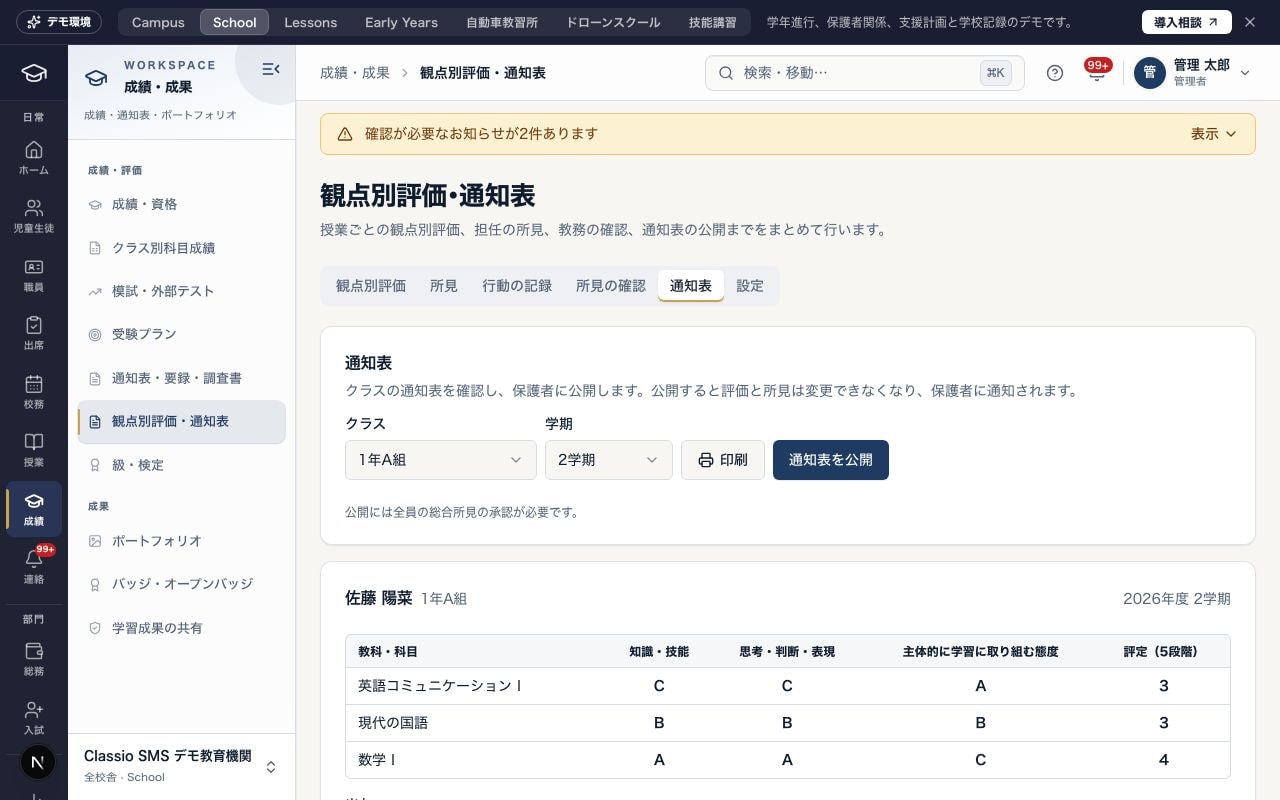Open バッジ・オープンバッジ in the sidebar
1280x800 pixels.
[x=182, y=584]
